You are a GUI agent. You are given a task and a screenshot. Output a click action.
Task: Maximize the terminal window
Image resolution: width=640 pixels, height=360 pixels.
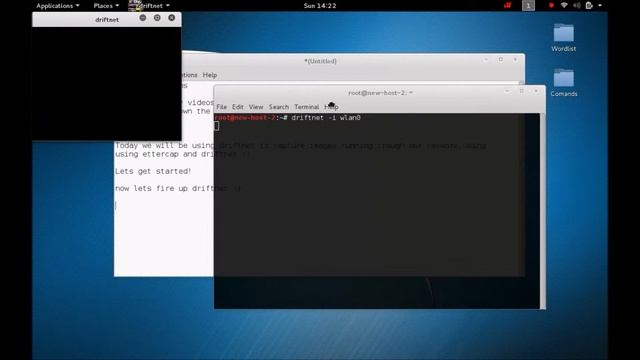(522, 91)
